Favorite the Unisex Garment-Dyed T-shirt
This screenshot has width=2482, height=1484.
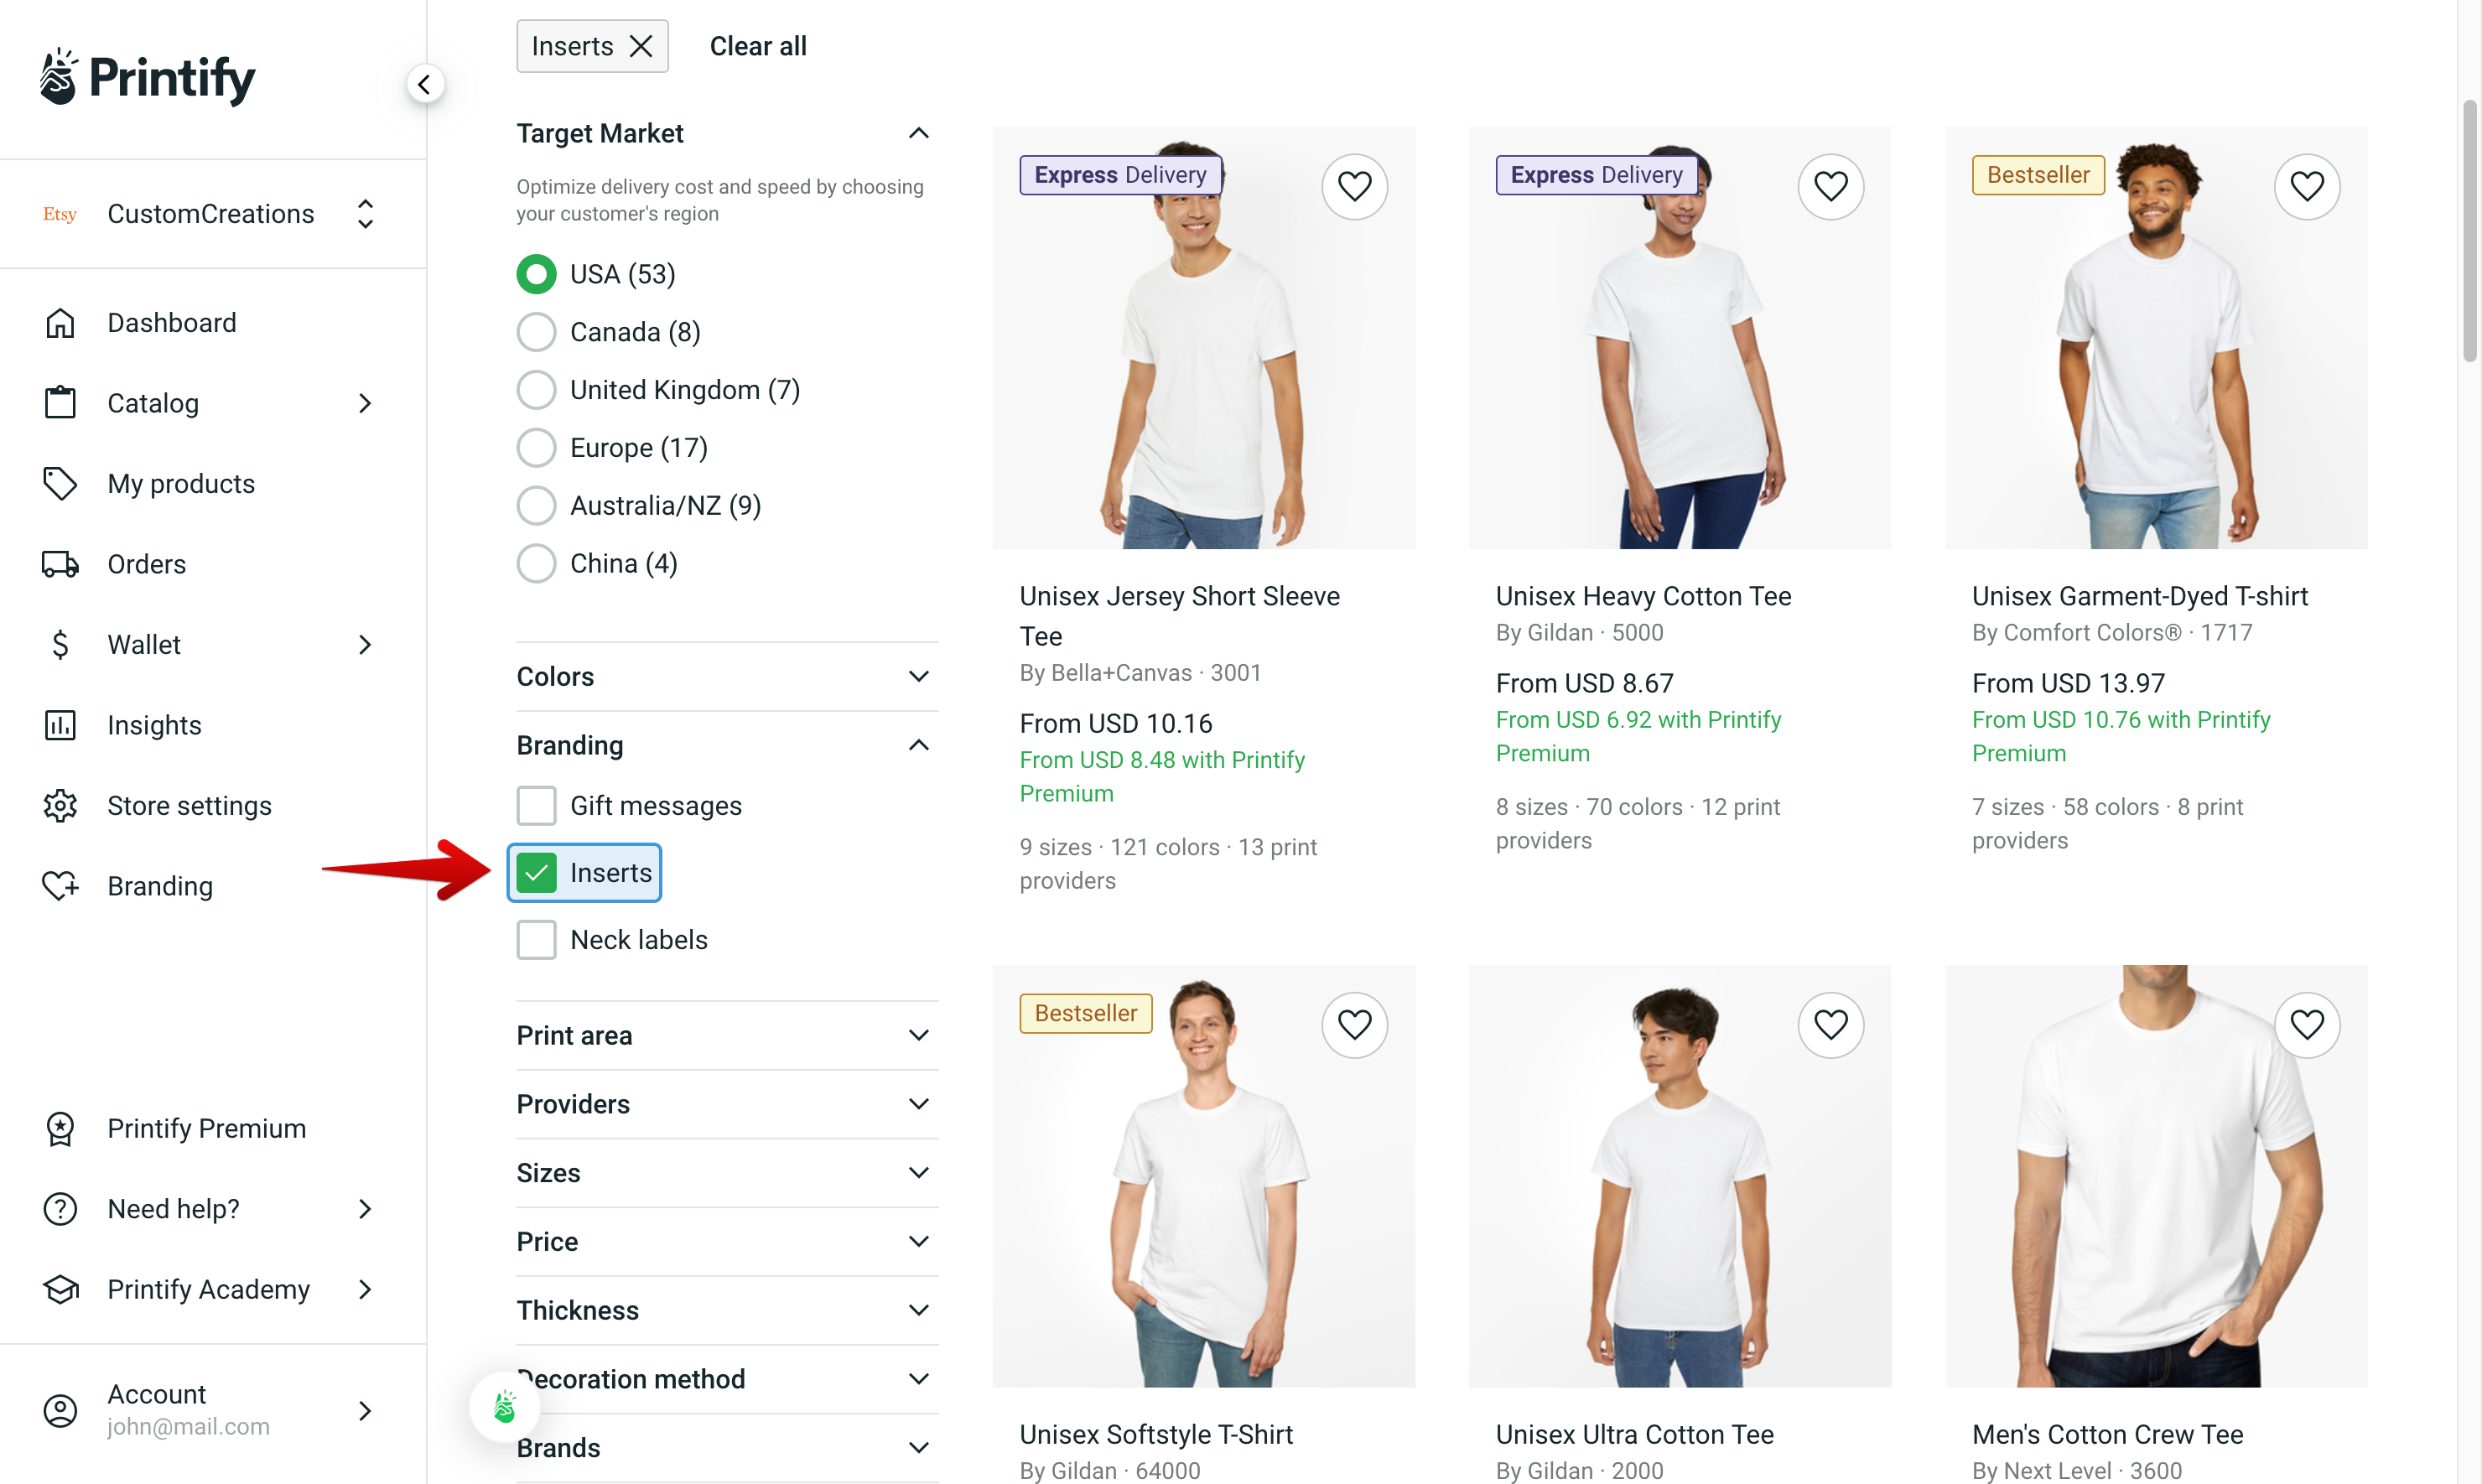pos(2308,186)
